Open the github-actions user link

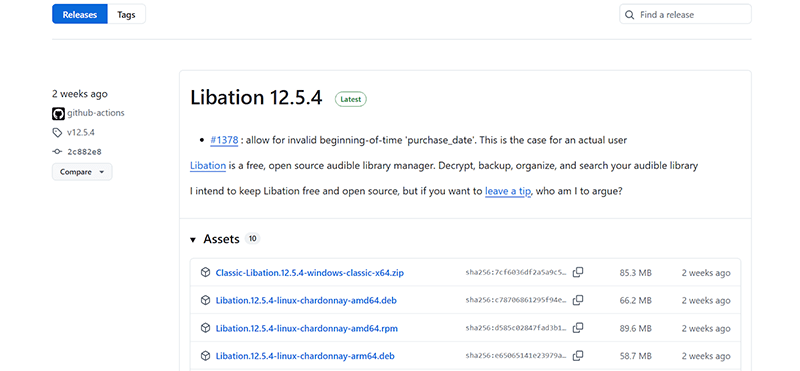point(95,113)
